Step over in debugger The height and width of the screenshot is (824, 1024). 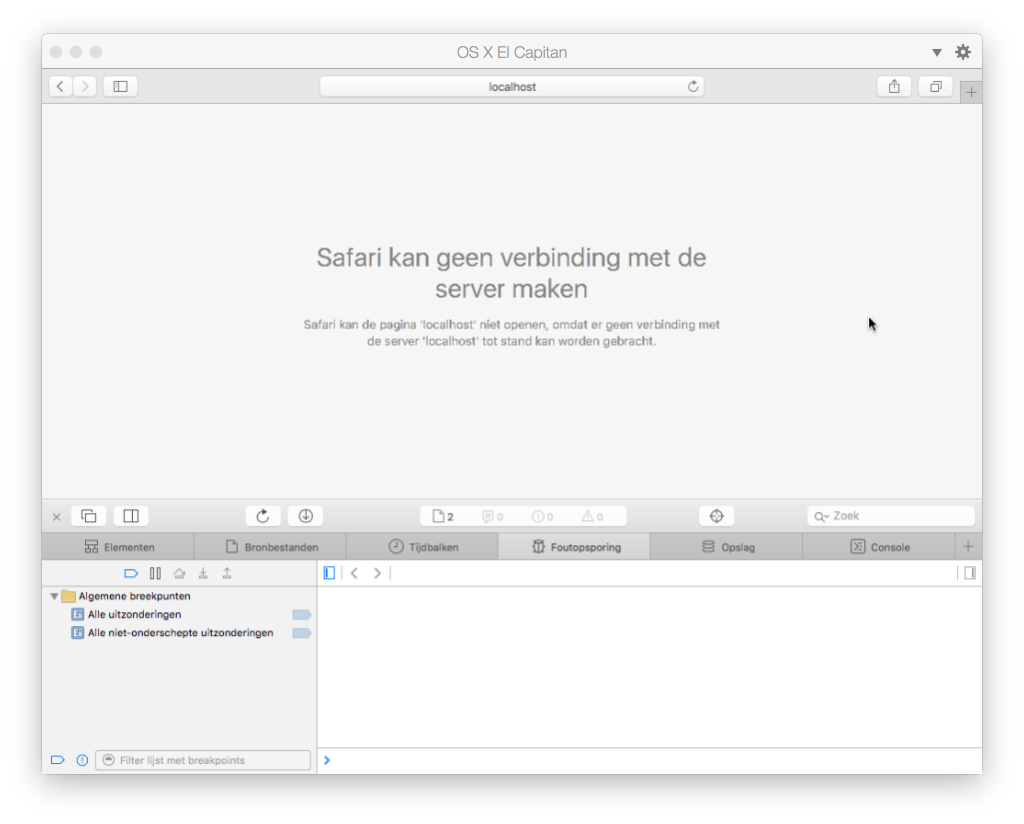tap(179, 573)
